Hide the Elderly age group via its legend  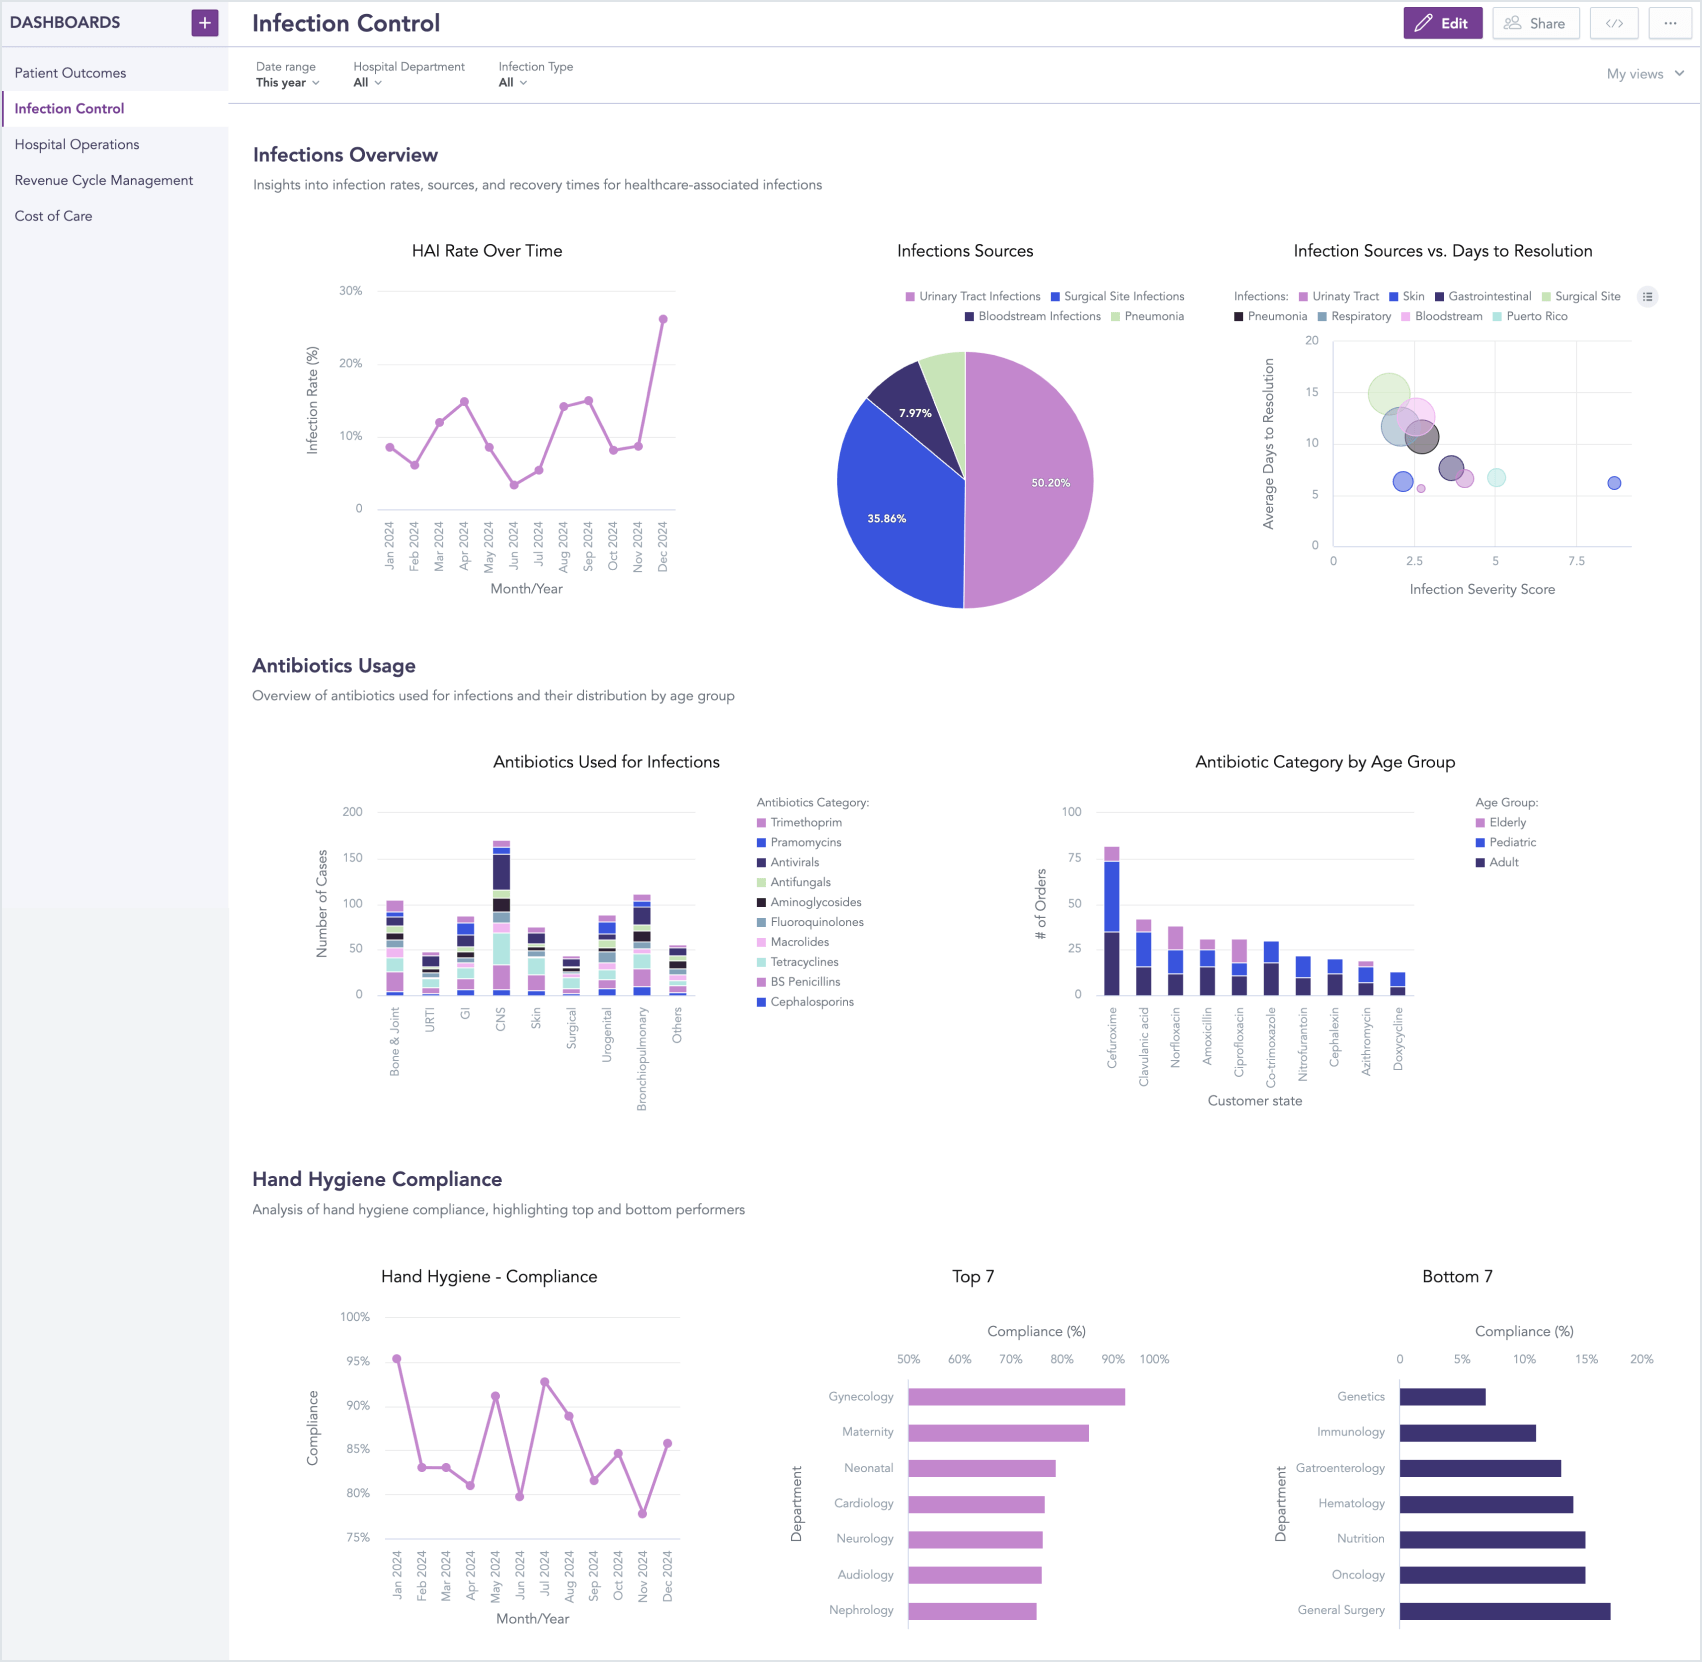pyautogui.click(x=1505, y=822)
